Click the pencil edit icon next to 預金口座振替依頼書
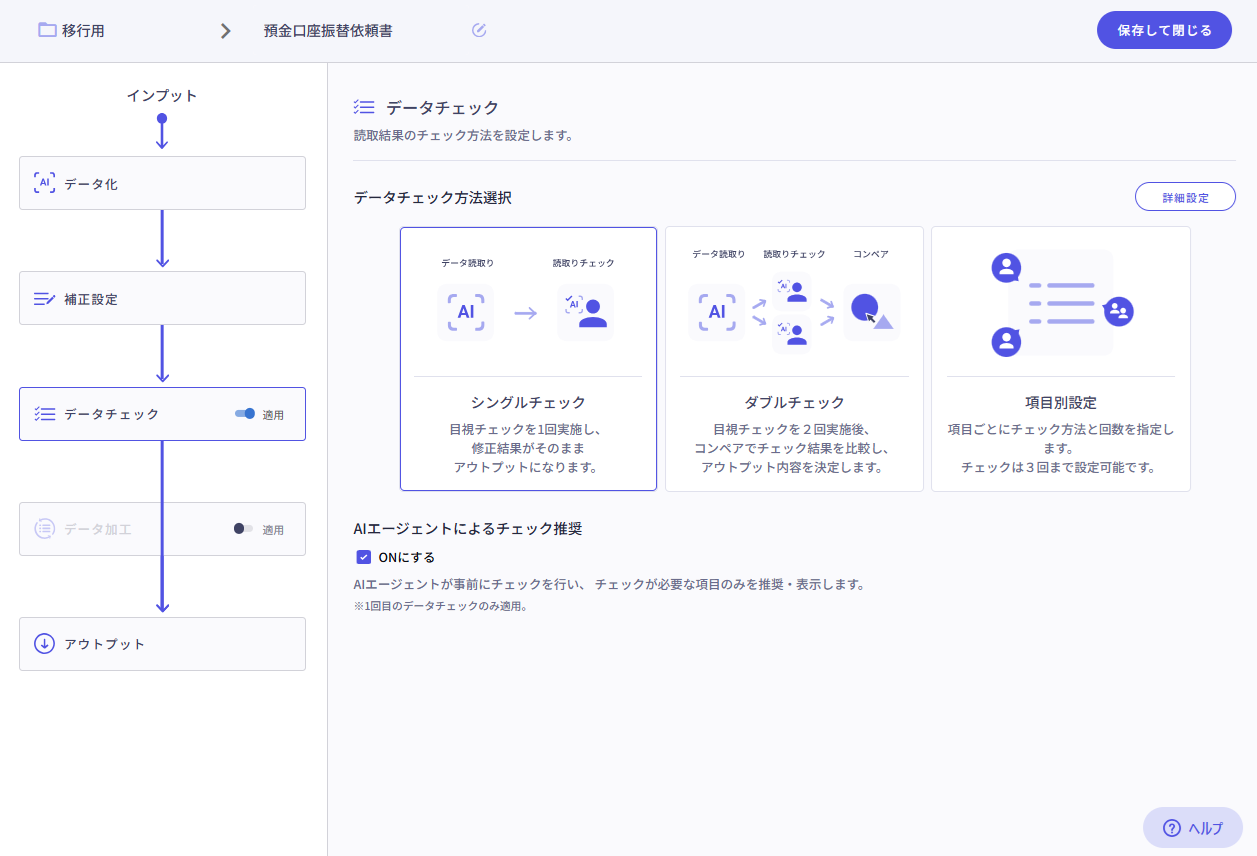This screenshot has width=1257, height=856. pyautogui.click(x=478, y=30)
